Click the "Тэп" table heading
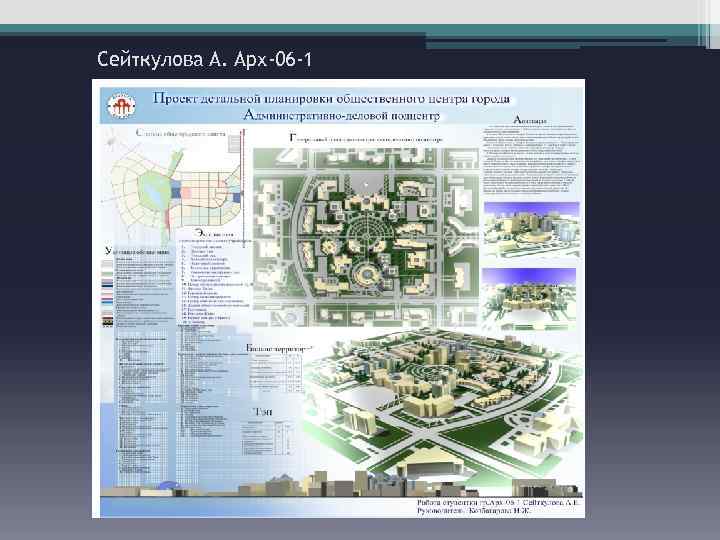This screenshot has width=720, height=540. (x=263, y=412)
